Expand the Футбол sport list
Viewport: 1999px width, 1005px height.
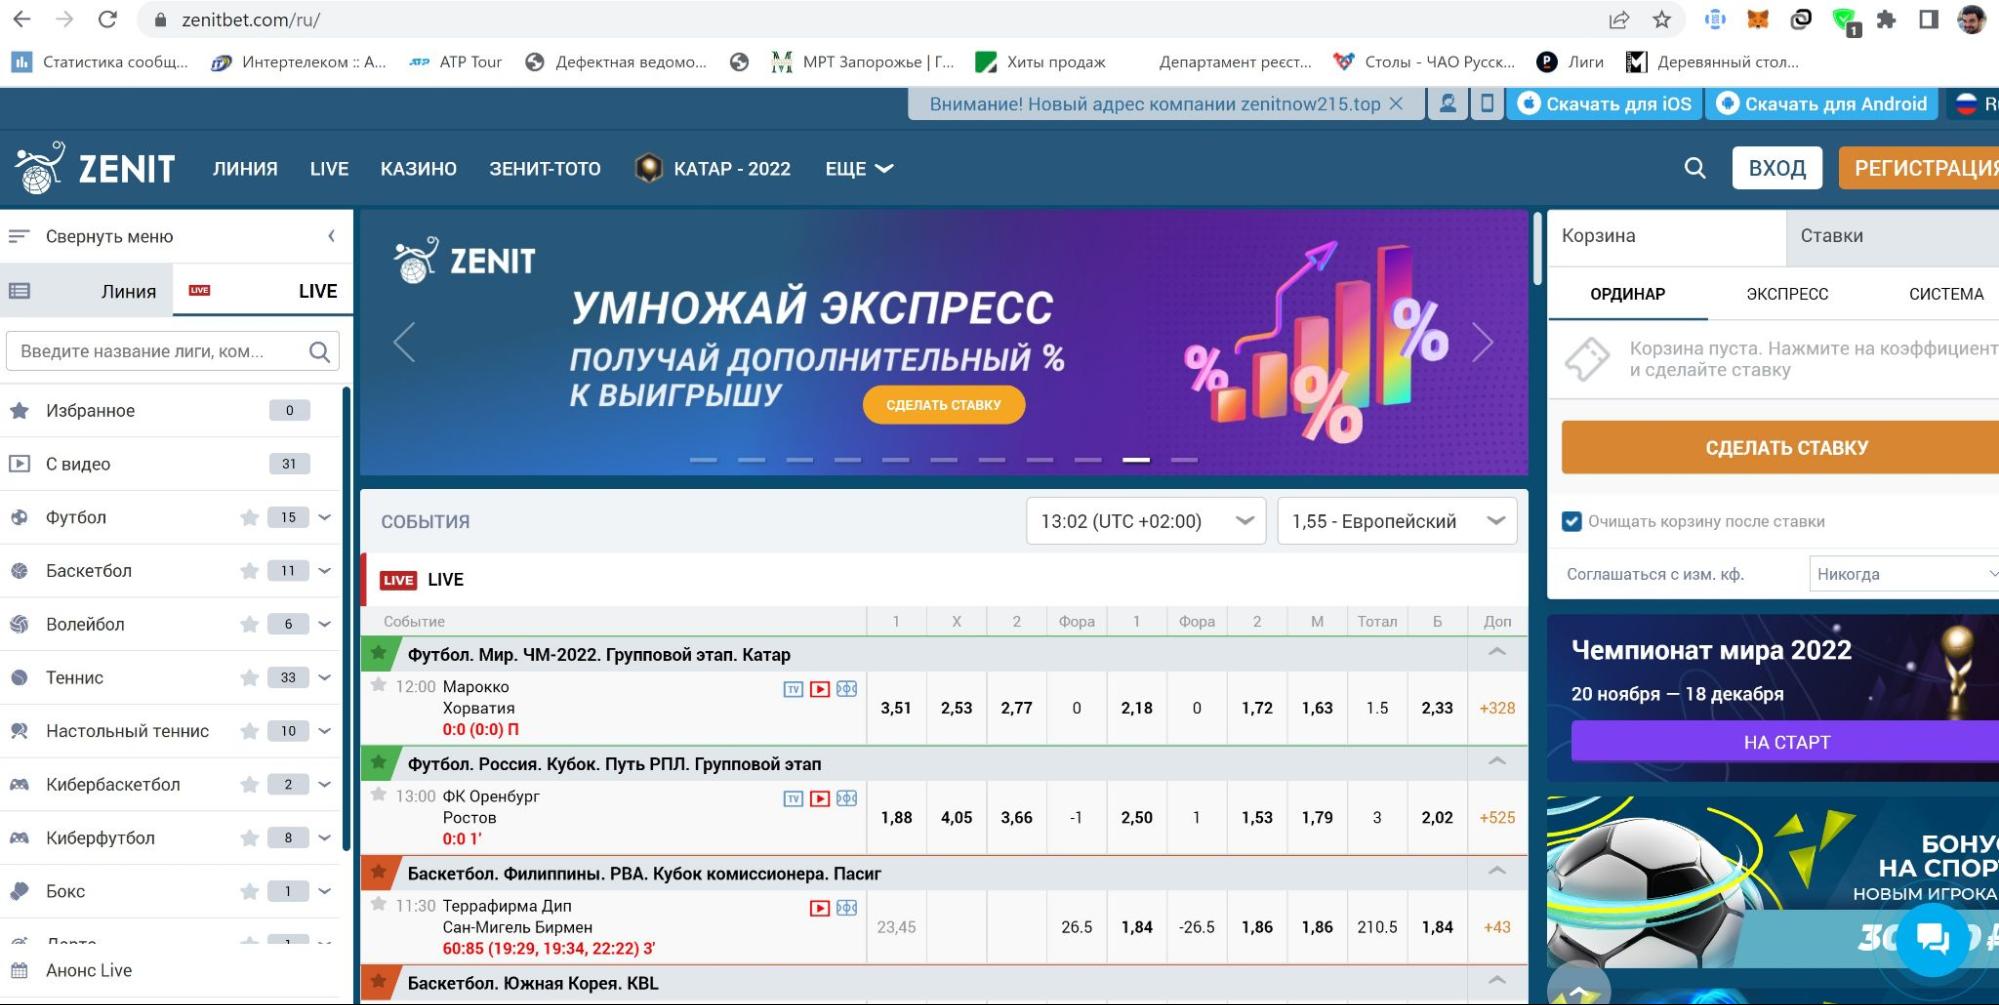tap(324, 517)
